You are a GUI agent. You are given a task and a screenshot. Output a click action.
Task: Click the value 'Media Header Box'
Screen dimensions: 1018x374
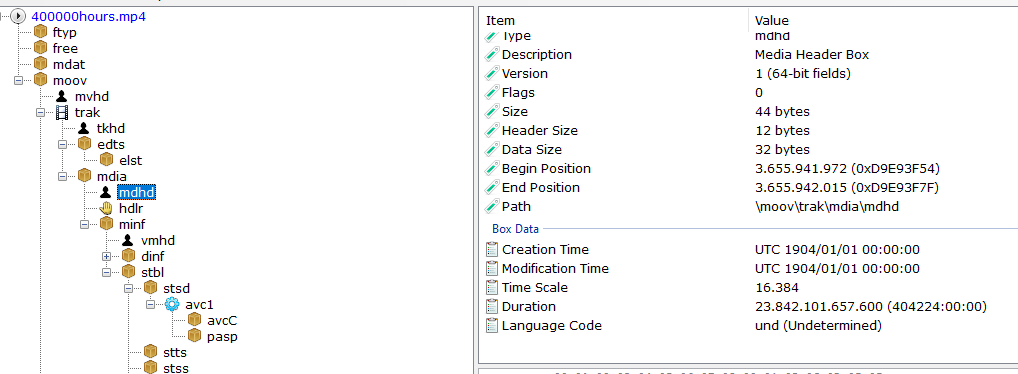(812, 55)
